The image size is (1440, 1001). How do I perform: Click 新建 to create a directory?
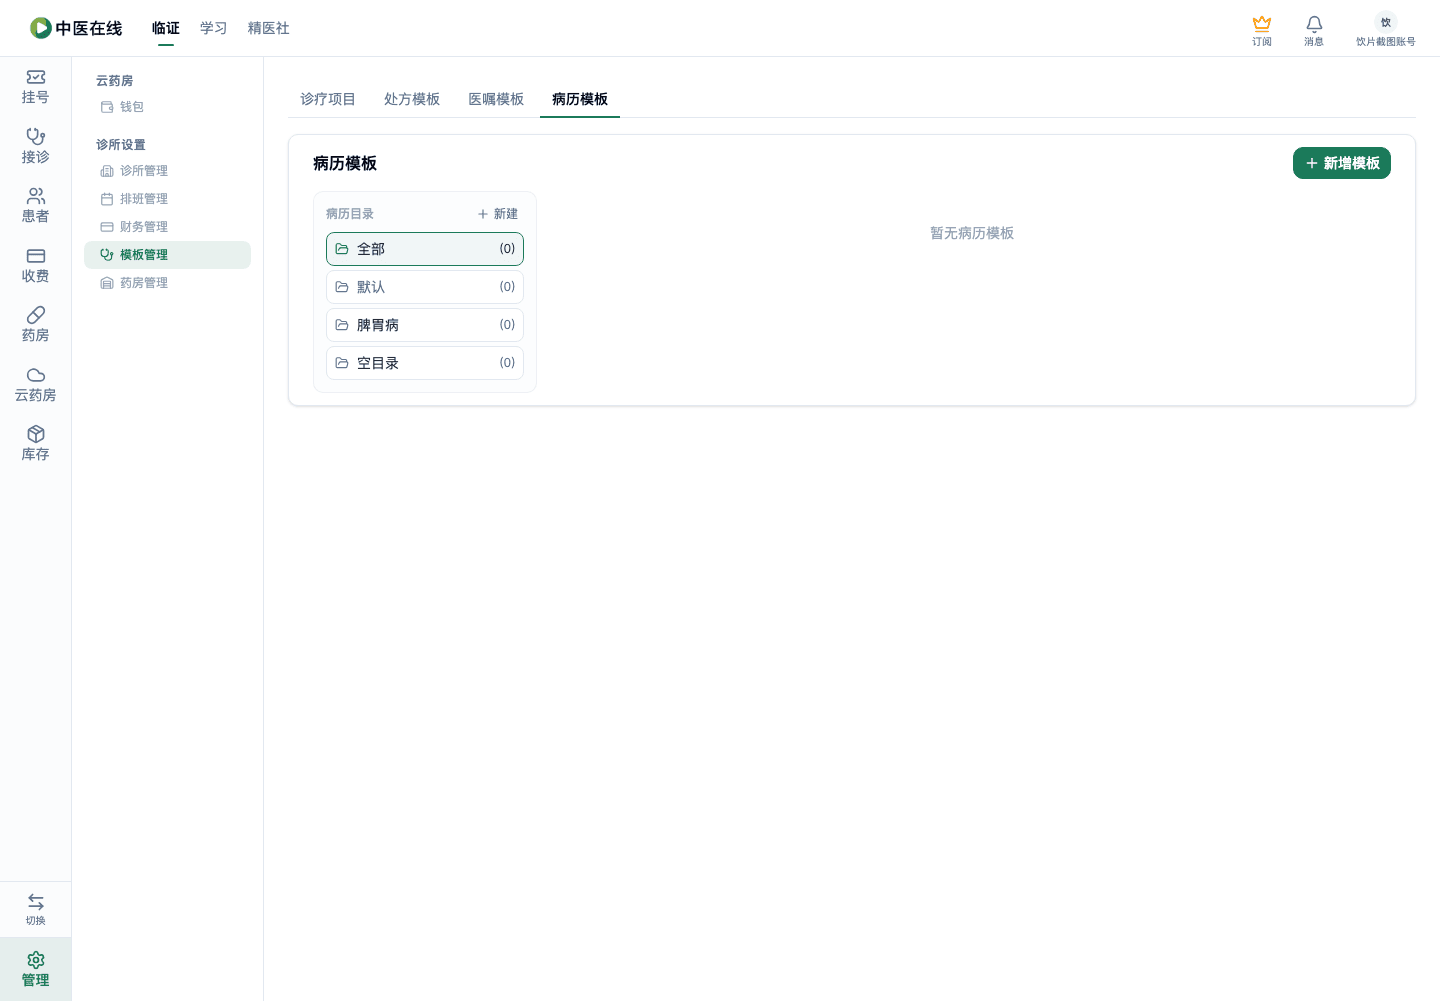pyautogui.click(x=498, y=214)
